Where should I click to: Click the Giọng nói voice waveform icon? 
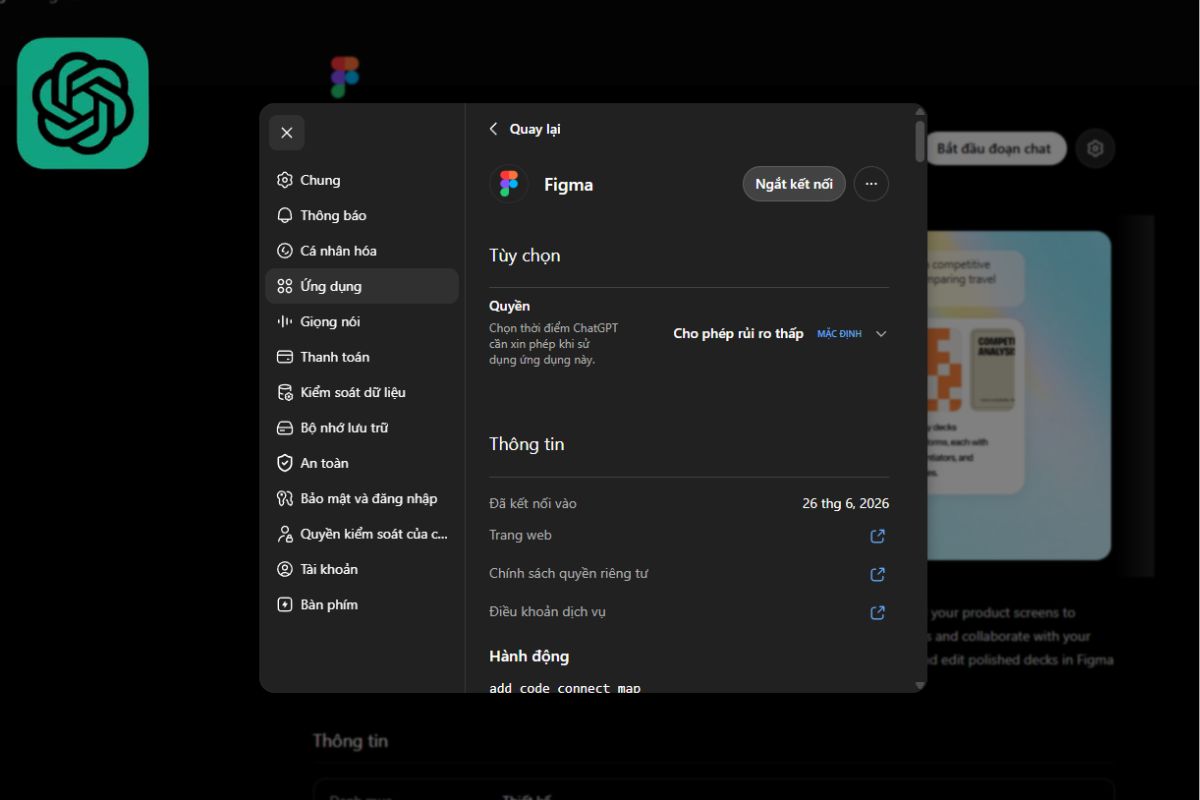[x=285, y=321]
